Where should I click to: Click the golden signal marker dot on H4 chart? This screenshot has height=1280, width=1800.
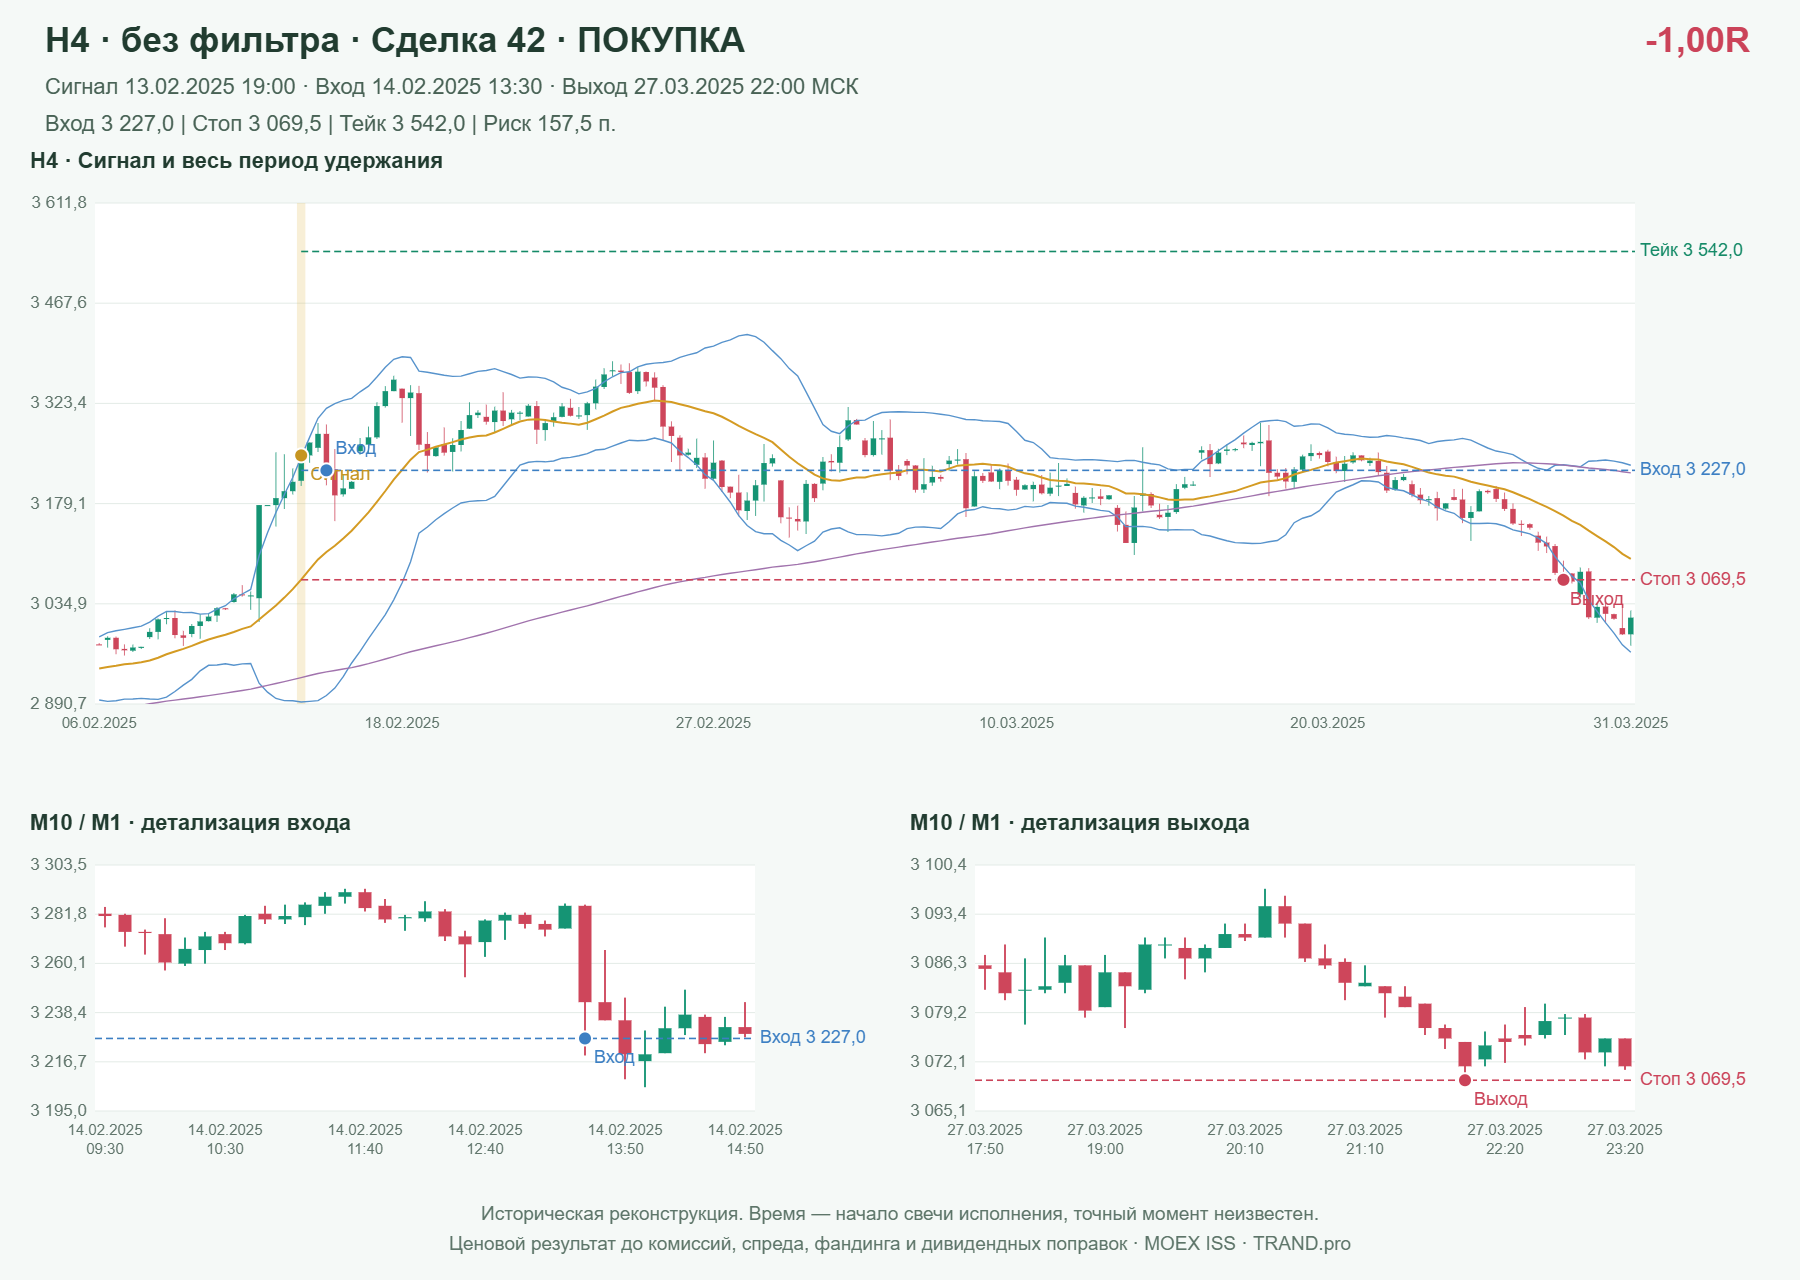pos(301,456)
